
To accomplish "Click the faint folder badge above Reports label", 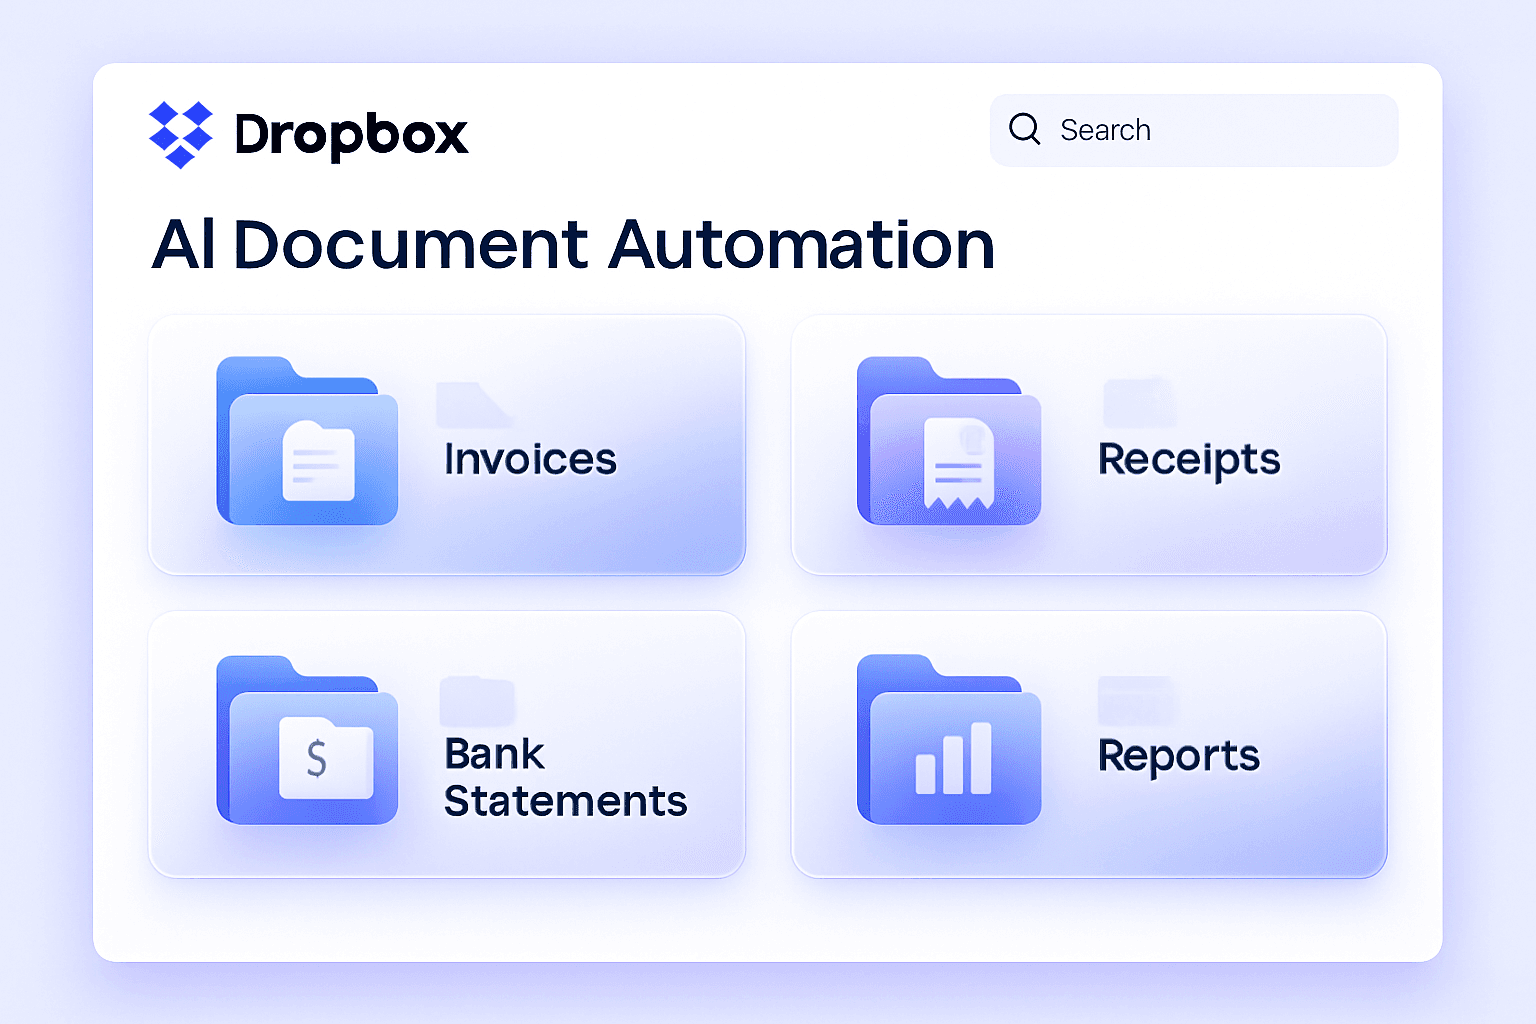I will (1135, 700).
